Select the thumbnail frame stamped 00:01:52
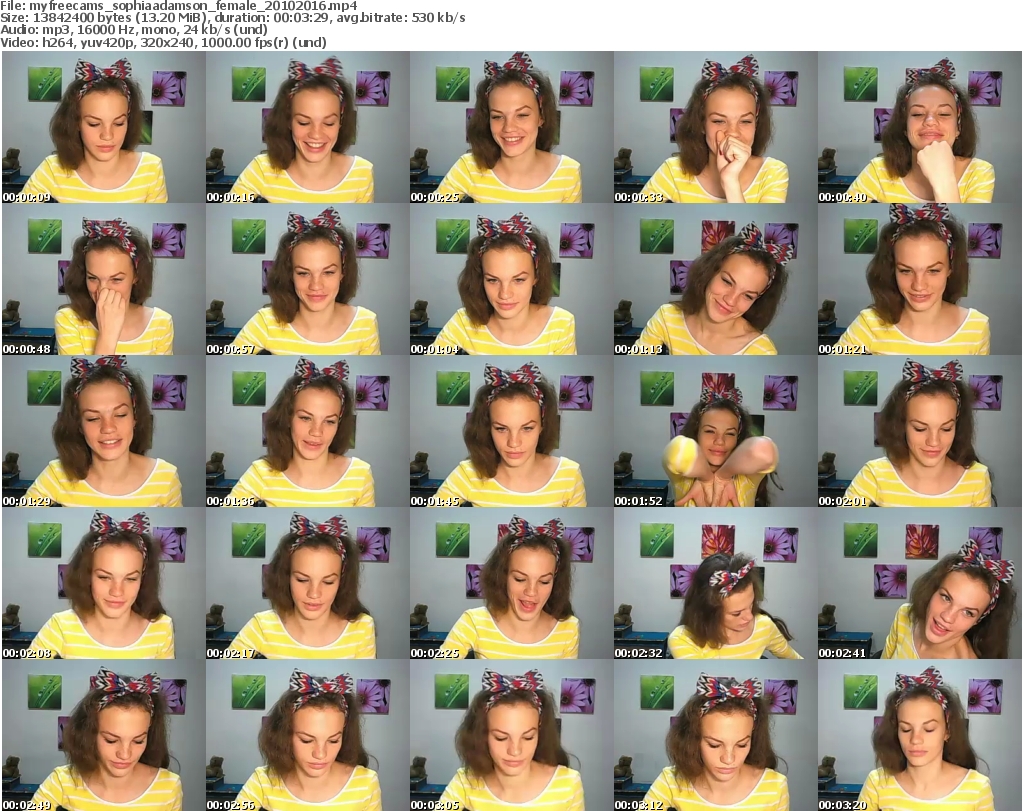The image size is (1024, 811). (715, 432)
